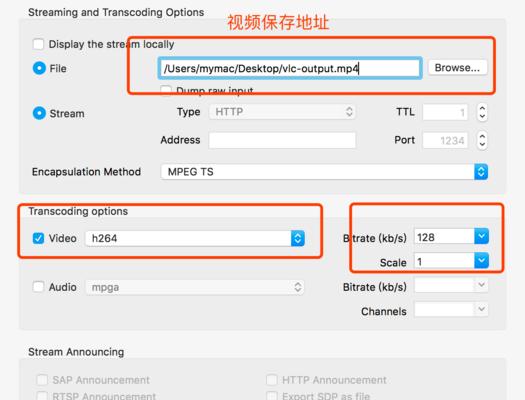
Task: Enable the Audio transcoding checkbox
Action: [x=38, y=287]
